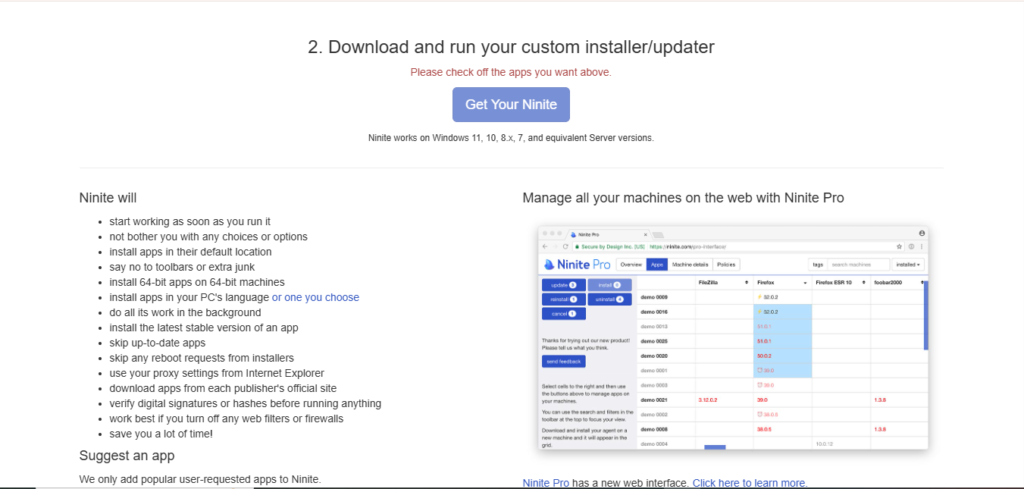The height and width of the screenshot is (489, 1024).
Task: Click "install the latest stable version of an app"
Action: (x=204, y=328)
